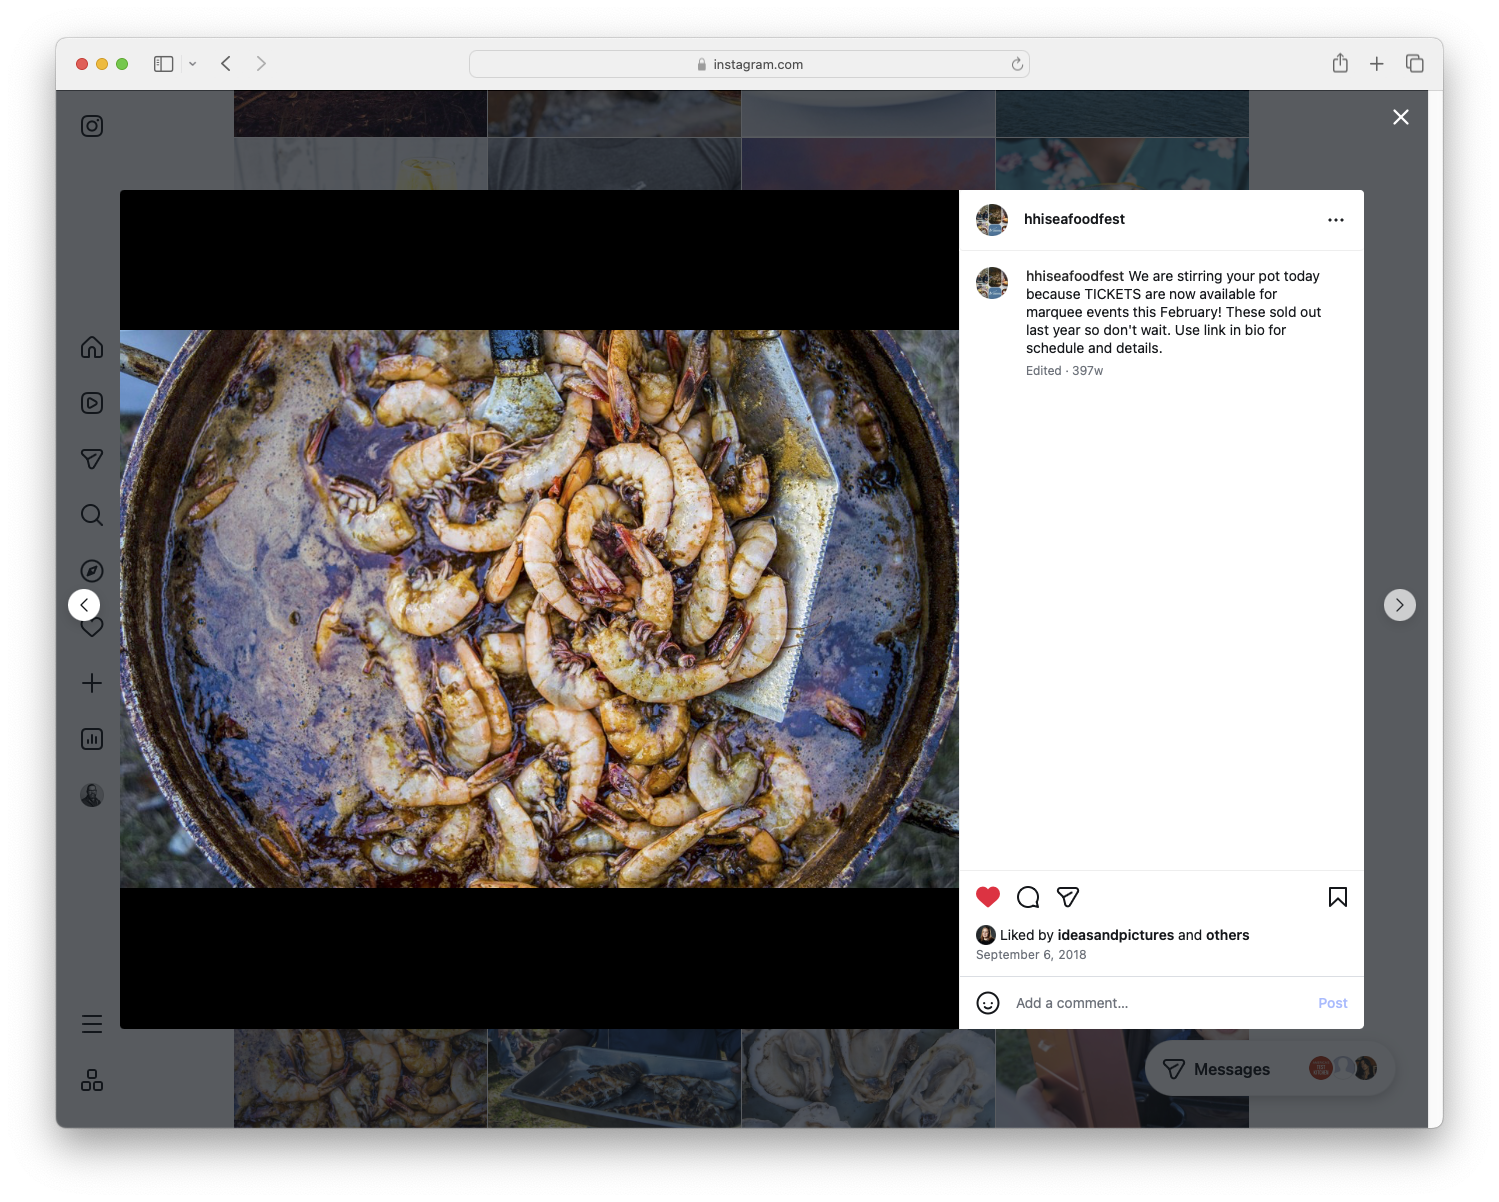Screen dimensions: 1499x1202
Task: Click Add a comment field
Action: coord(1159,1003)
